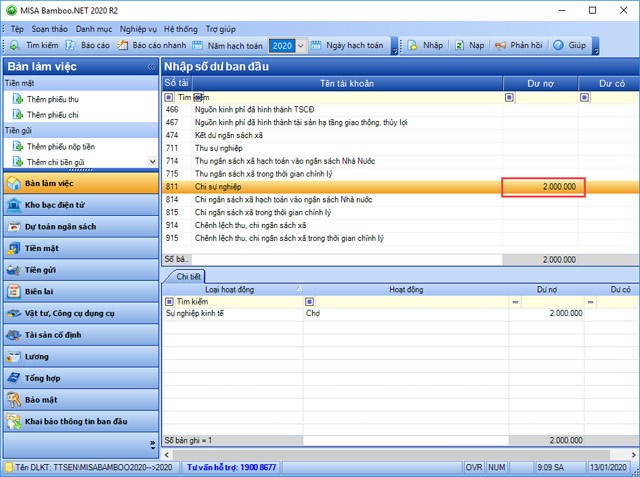Image resolution: width=640 pixels, height=477 pixels.
Task: Open the Nghiệp vụ menu
Action: (x=138, y=30)
